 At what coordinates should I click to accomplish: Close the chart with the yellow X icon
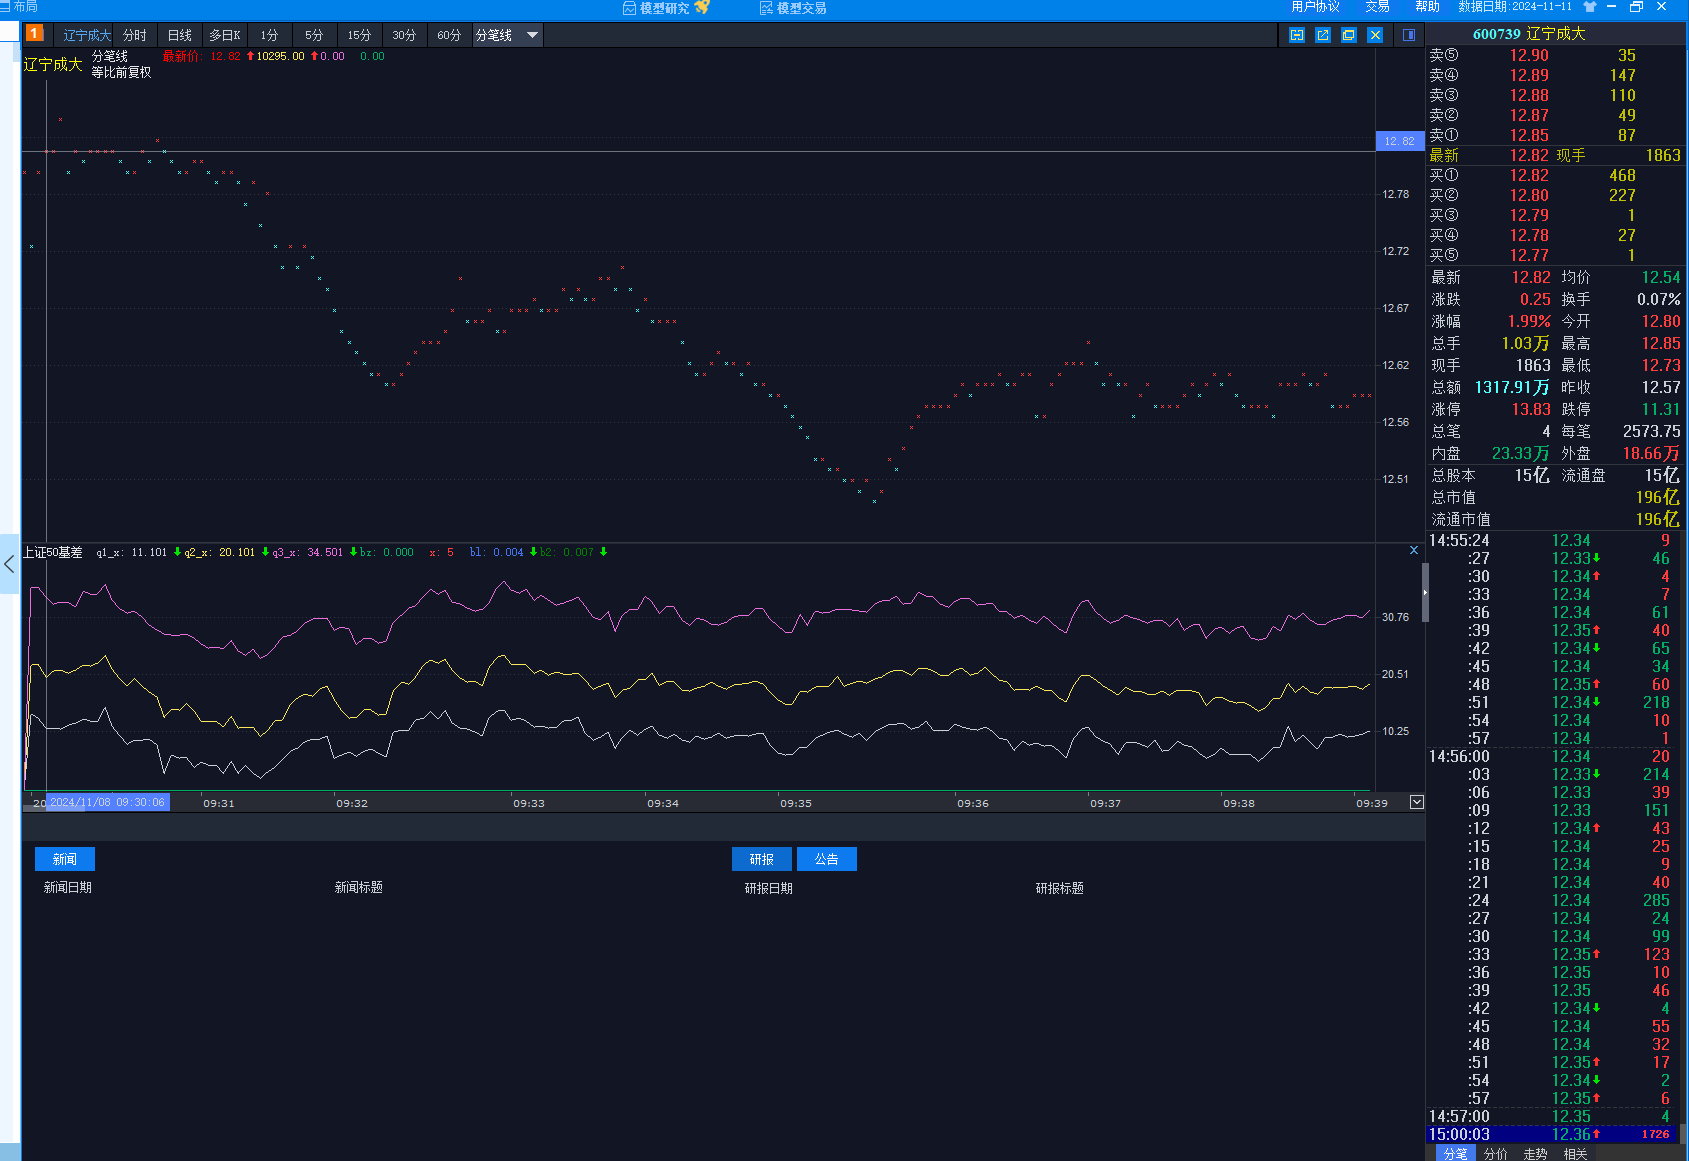1375,35
